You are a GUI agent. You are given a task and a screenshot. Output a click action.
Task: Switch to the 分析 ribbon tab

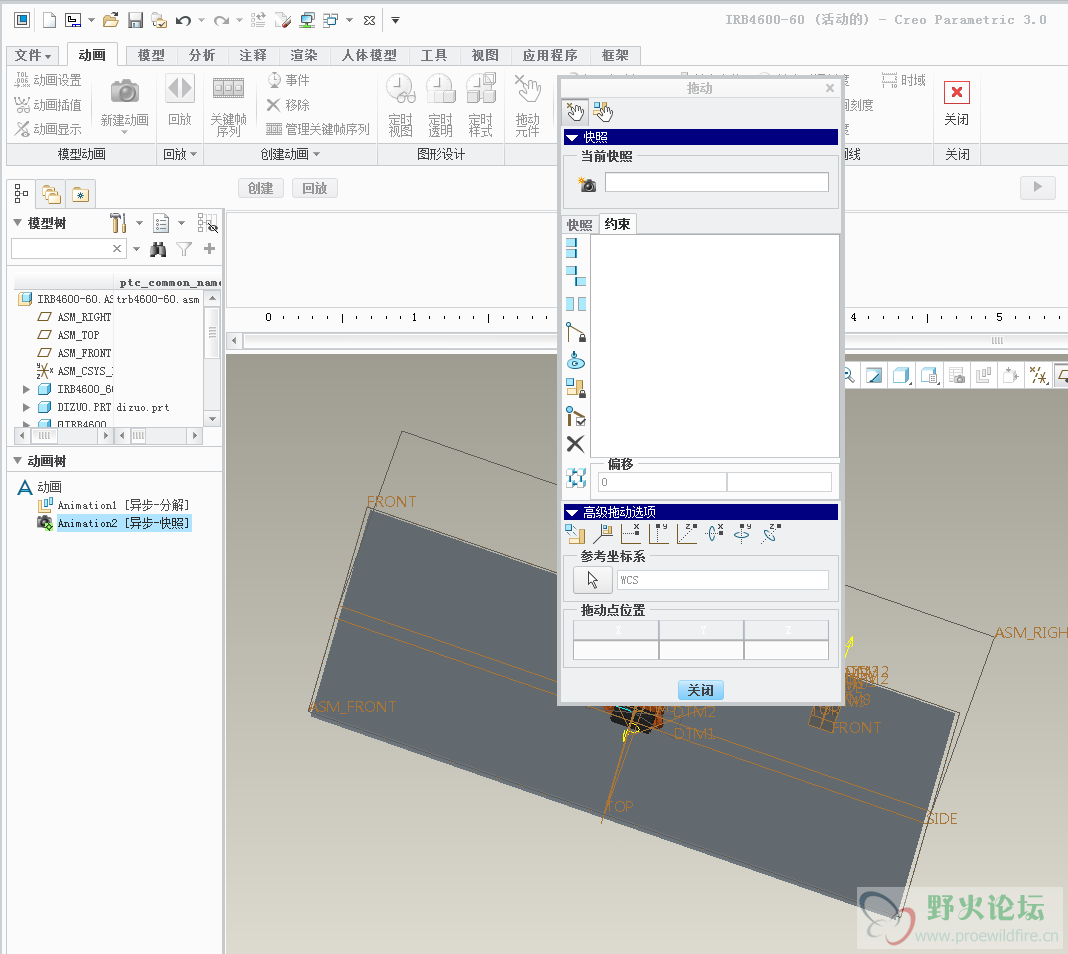202,56
